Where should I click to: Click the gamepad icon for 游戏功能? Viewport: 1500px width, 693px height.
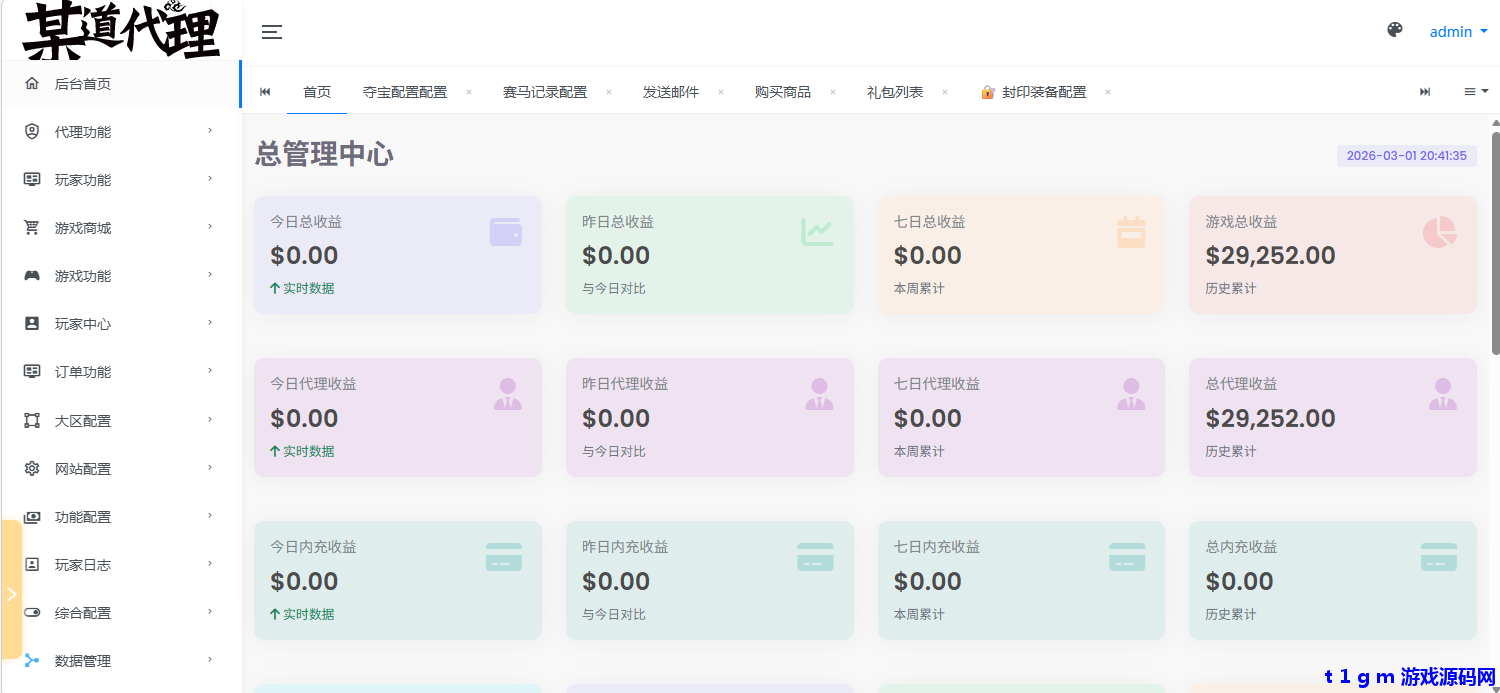click(x=32, y=276)
